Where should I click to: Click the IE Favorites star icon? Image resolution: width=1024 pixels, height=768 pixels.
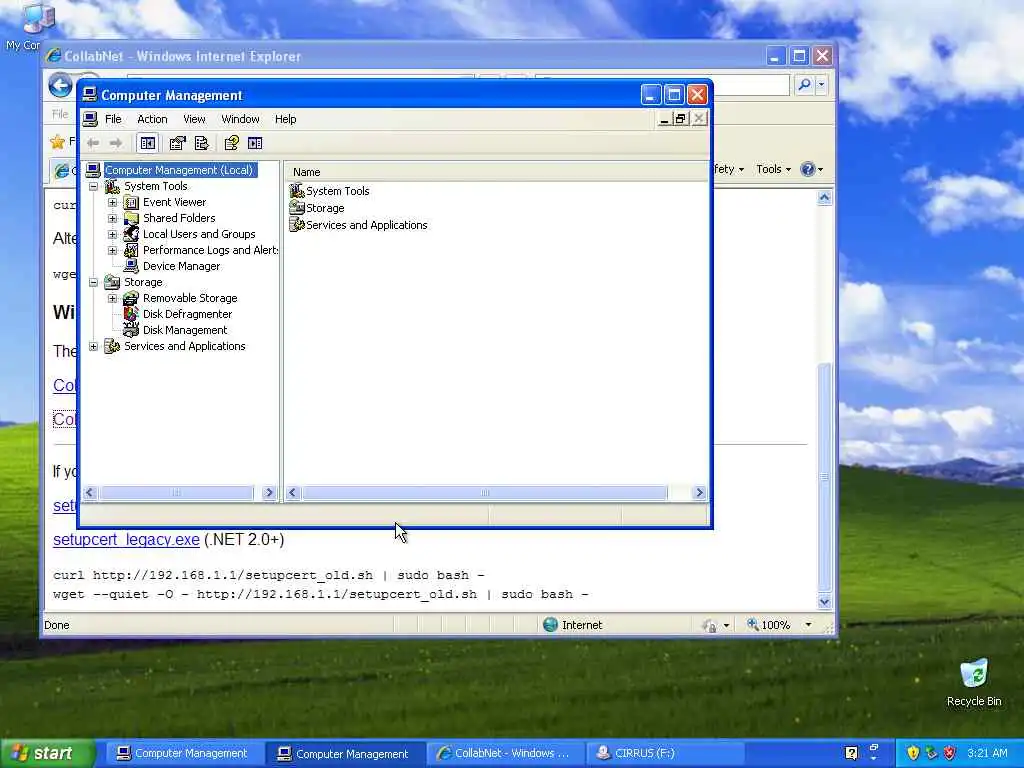coord(57,141)
